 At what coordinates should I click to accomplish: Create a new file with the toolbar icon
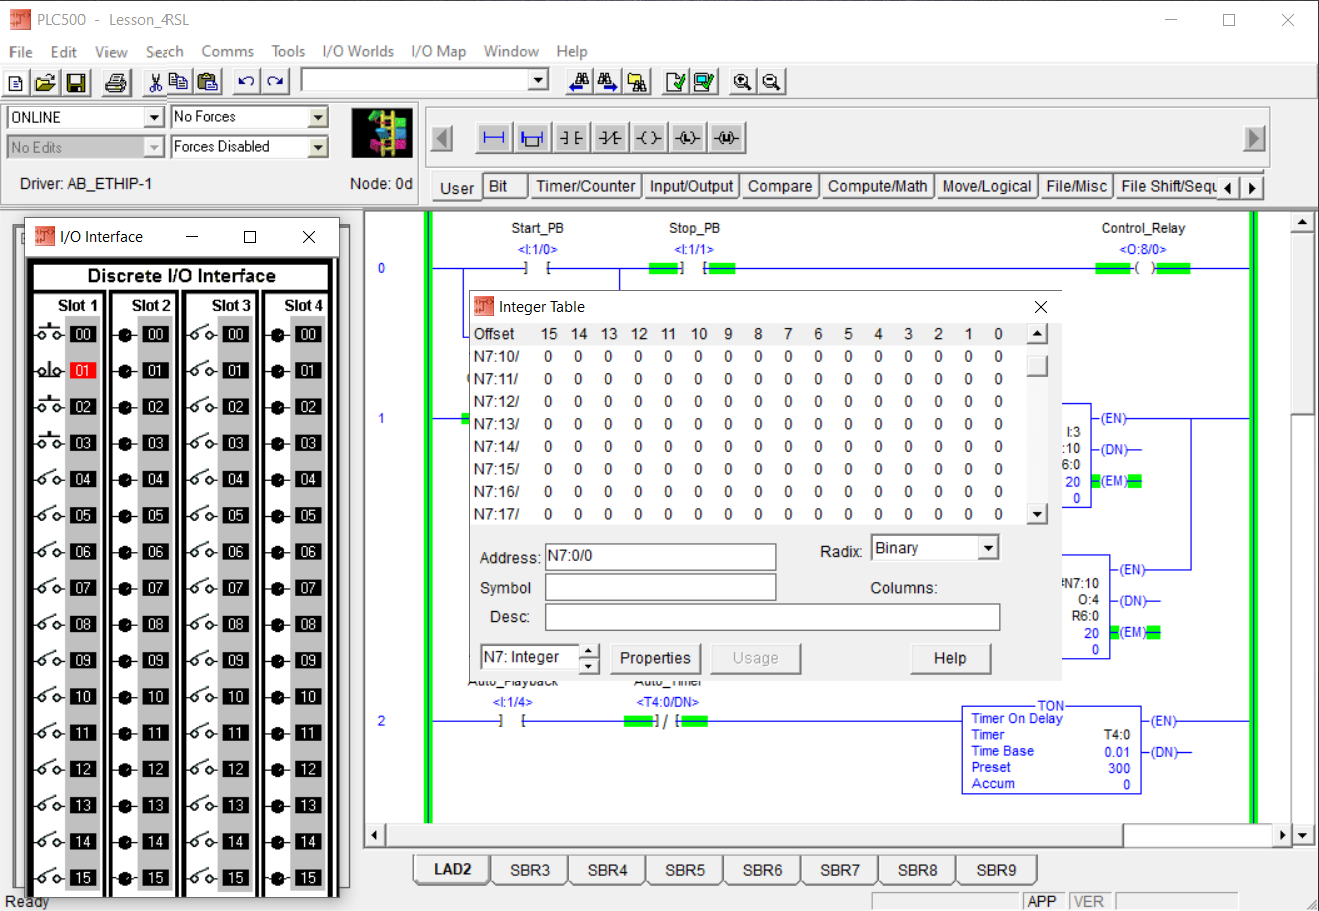(16, 82)
